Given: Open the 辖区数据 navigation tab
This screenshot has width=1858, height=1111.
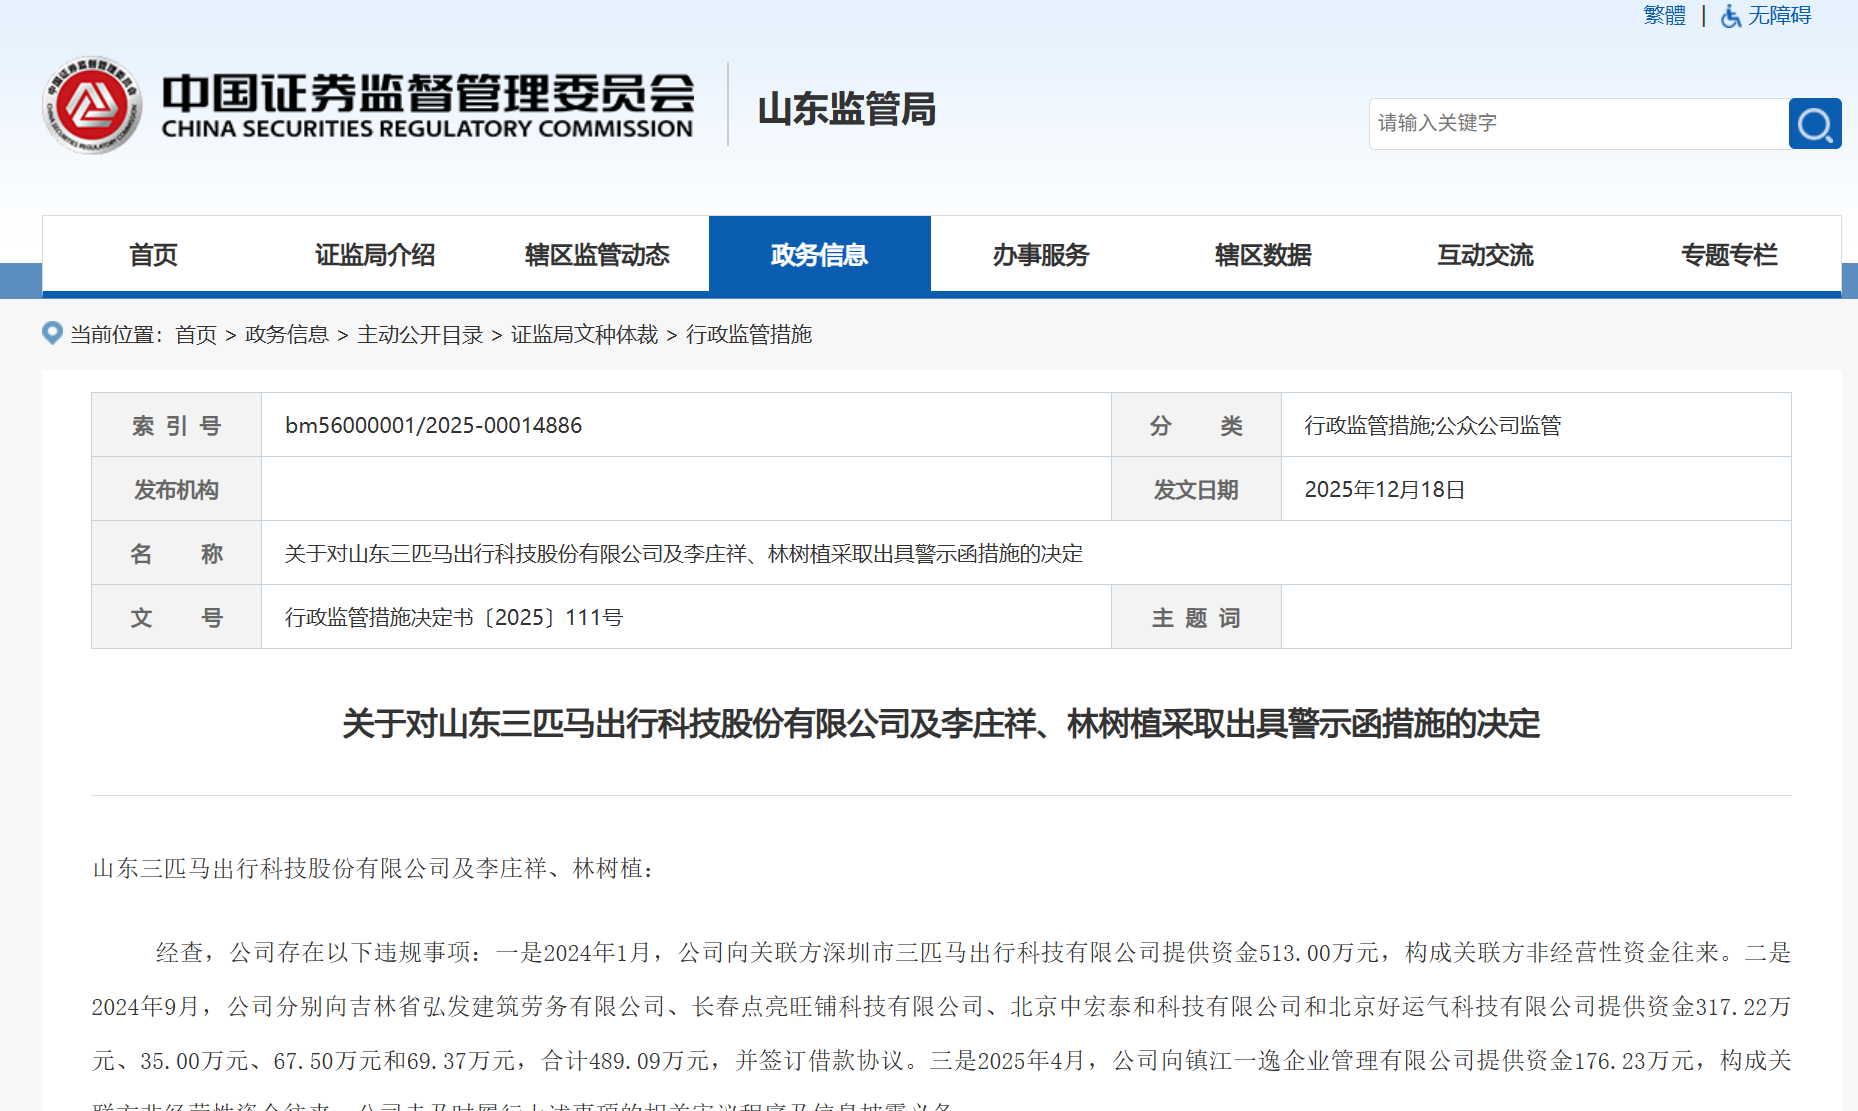Looking at the screenshot, I should (x=1263, y=255).
